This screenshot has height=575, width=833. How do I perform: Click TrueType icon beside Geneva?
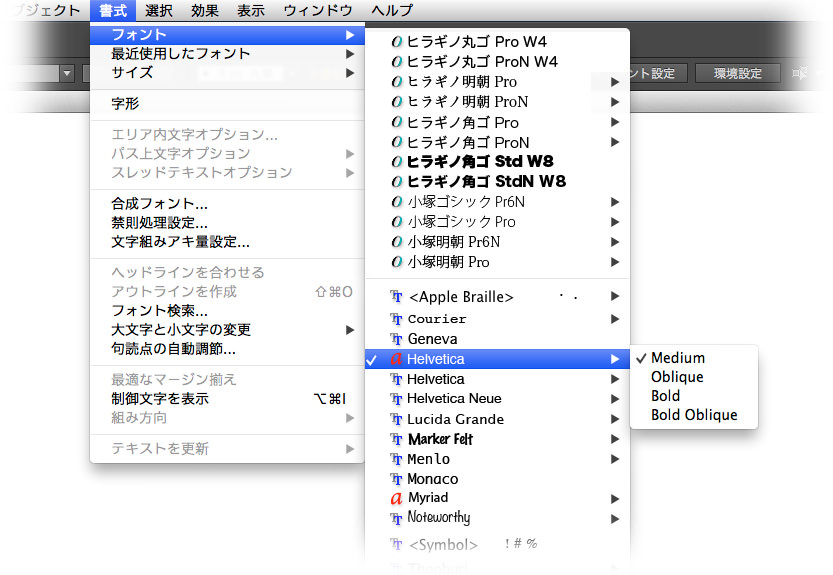(x=396, y=339)
